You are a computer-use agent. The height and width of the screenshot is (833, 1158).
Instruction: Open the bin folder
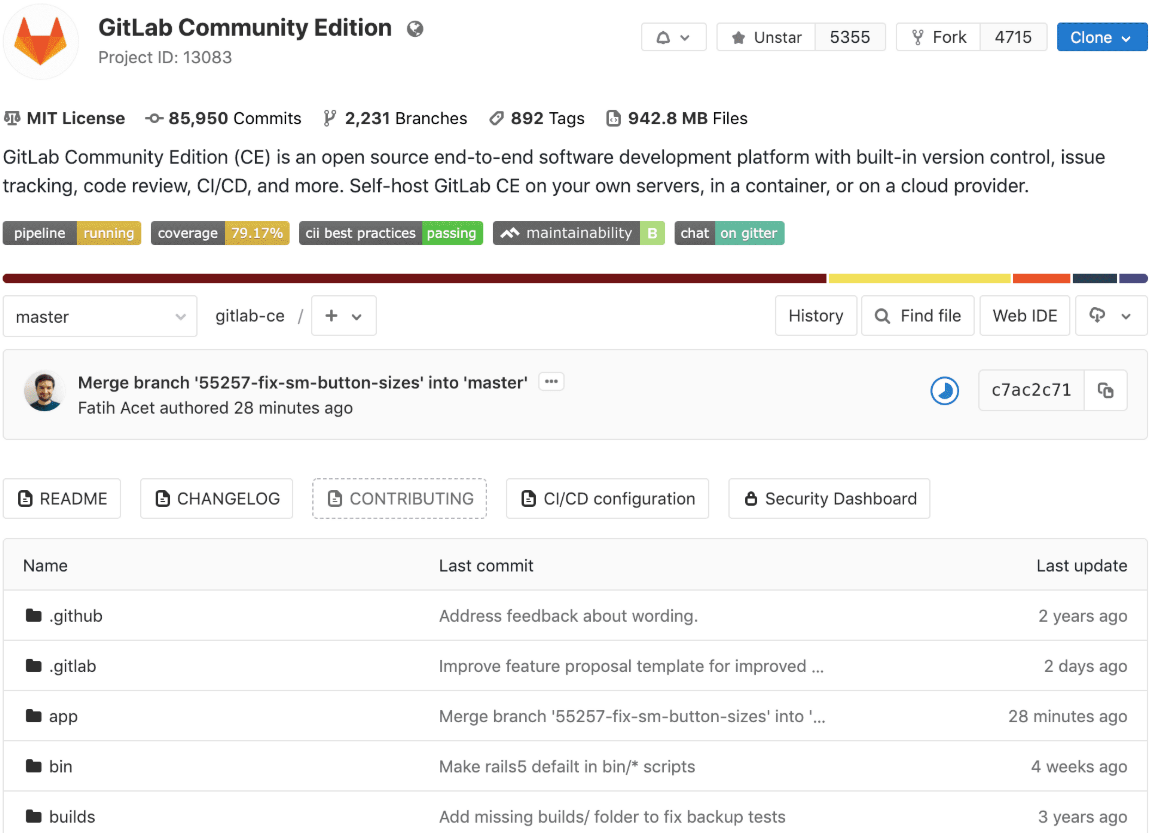tap(61, 767)
